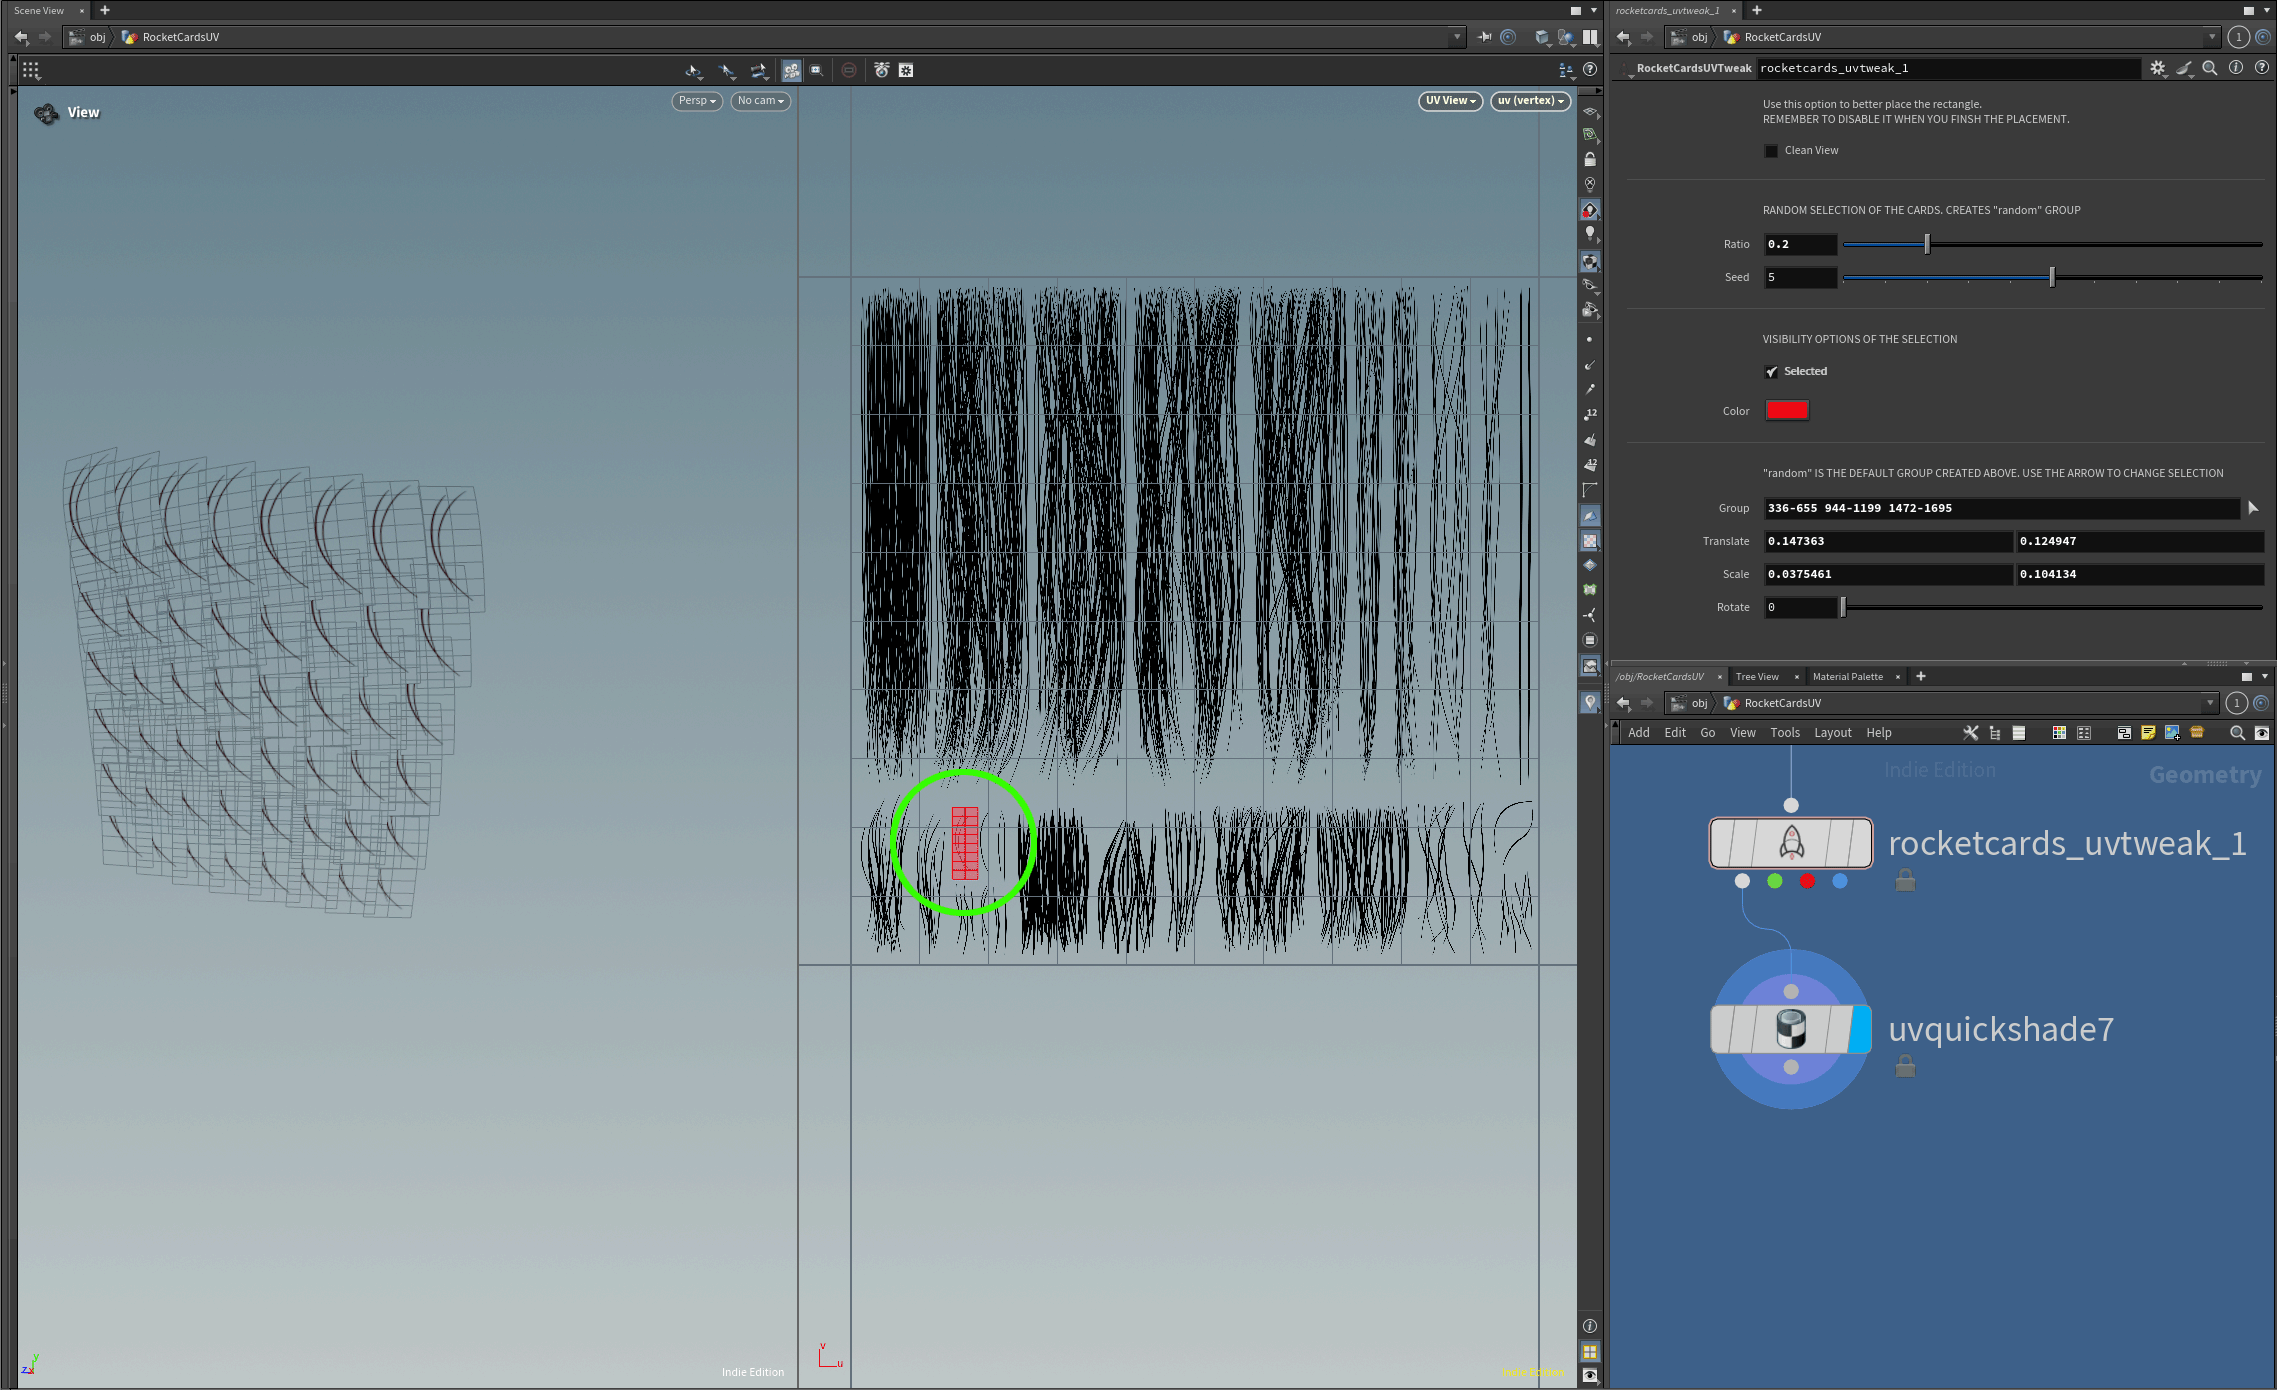Click the magnifier find-node icon in network editor

[x=2237, y=733]
